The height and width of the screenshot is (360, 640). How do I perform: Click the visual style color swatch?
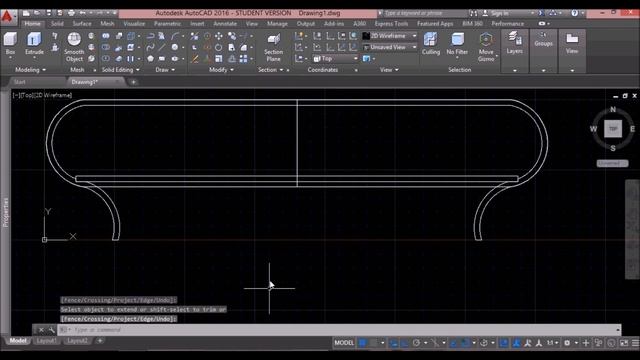pyautogui.click(x=366, y=36)
